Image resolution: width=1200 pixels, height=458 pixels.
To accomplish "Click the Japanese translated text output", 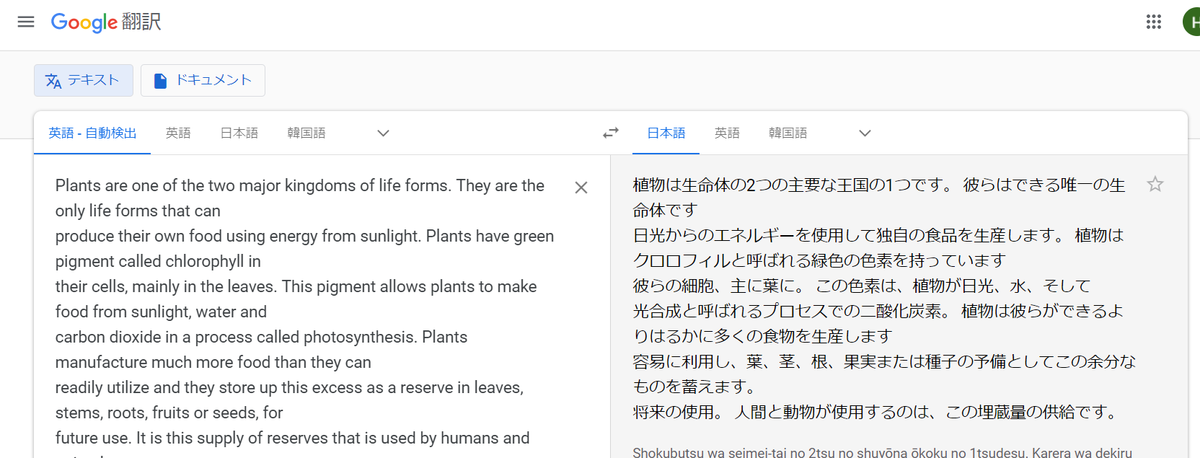I will tap(885, 298).
